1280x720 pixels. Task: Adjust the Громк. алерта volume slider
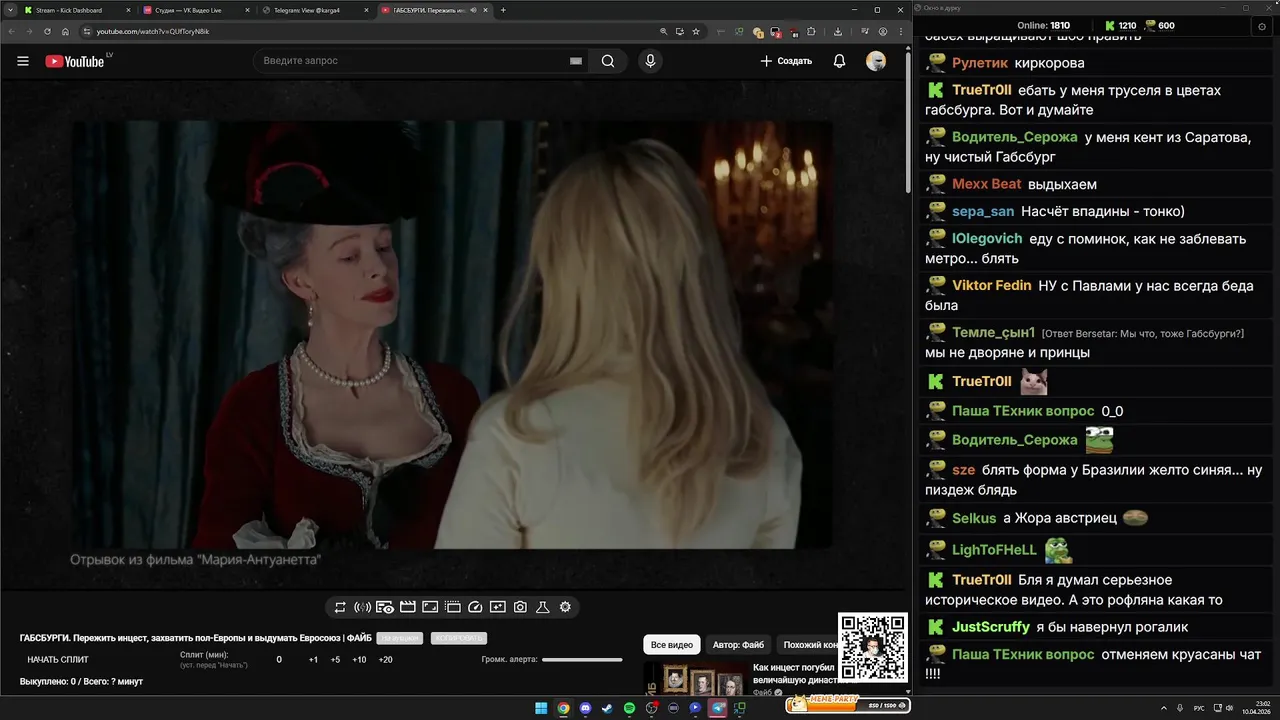(582, 660)
